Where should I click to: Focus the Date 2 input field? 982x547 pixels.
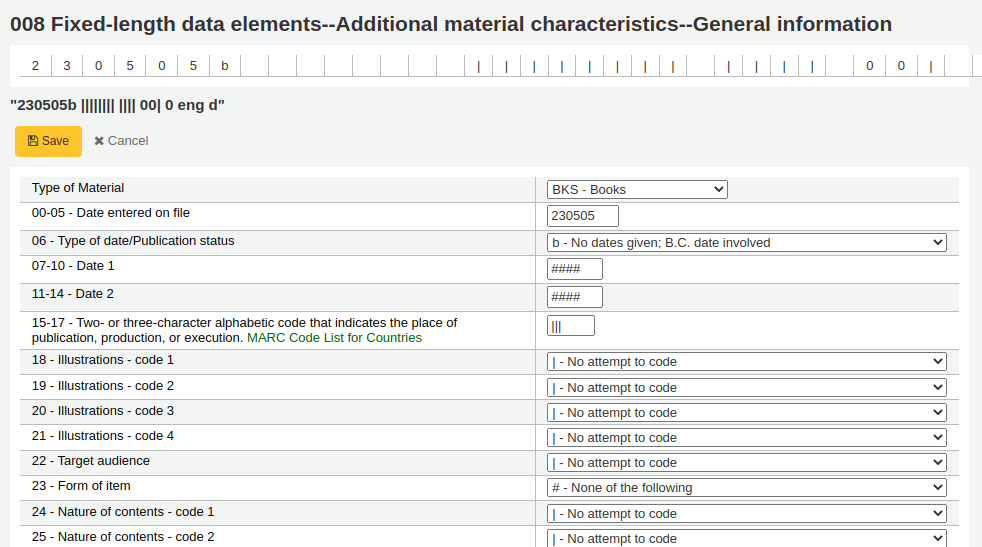pos(574,297)
